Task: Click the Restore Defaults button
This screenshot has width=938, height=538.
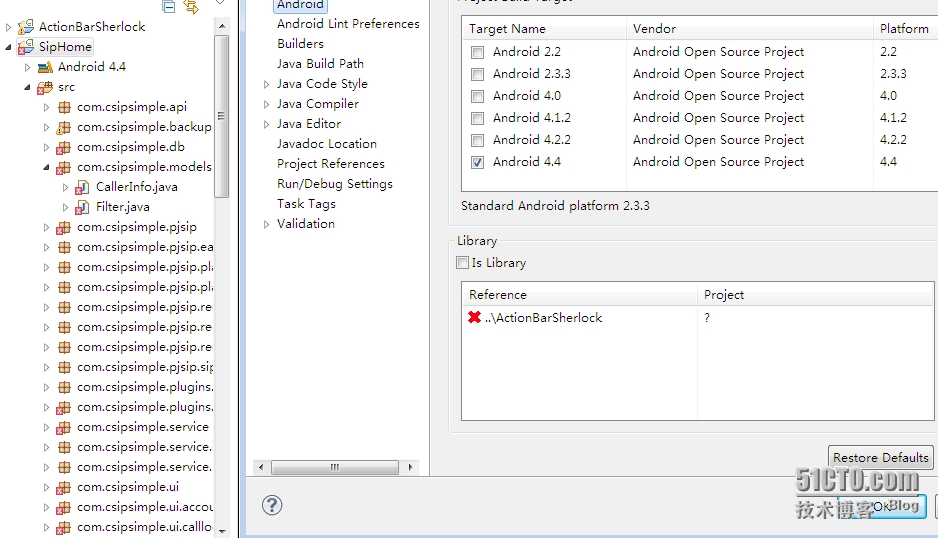Action: [x=881, y=458]
